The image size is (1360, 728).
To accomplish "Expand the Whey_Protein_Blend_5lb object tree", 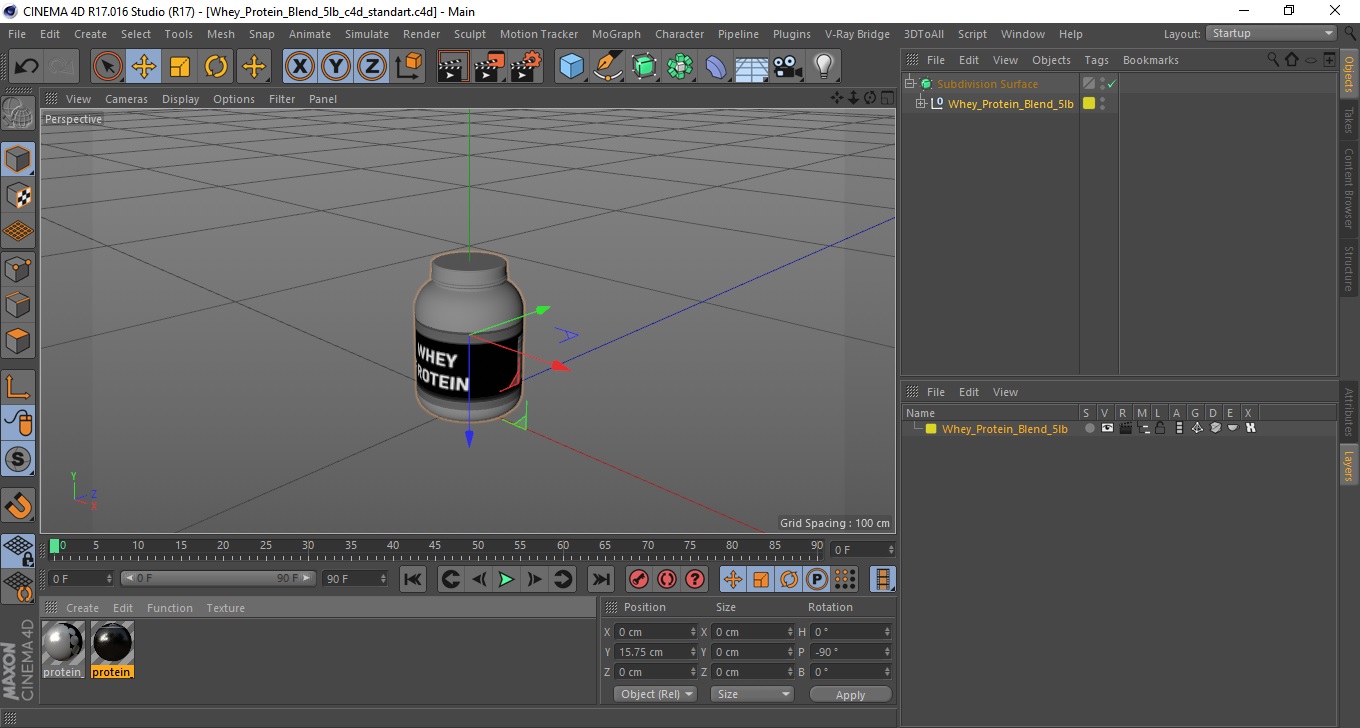I will tap(921, 103).
